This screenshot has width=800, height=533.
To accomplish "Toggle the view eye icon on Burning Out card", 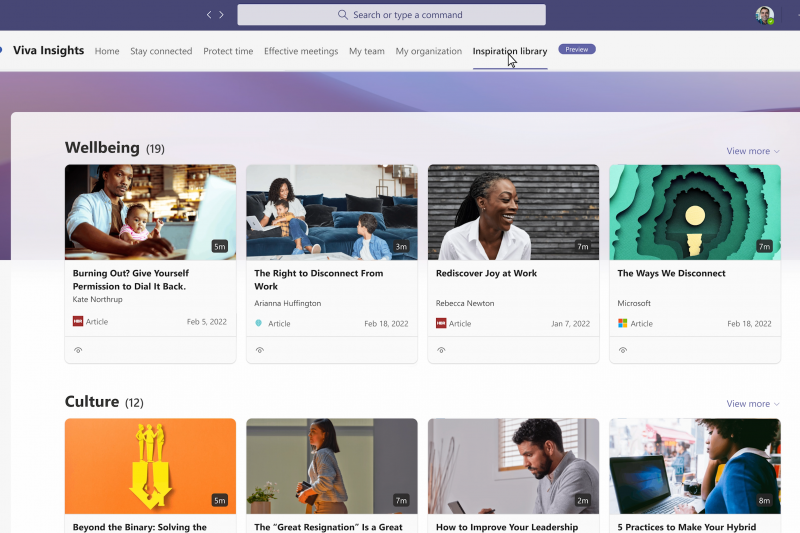I will (x=78, y=350).
